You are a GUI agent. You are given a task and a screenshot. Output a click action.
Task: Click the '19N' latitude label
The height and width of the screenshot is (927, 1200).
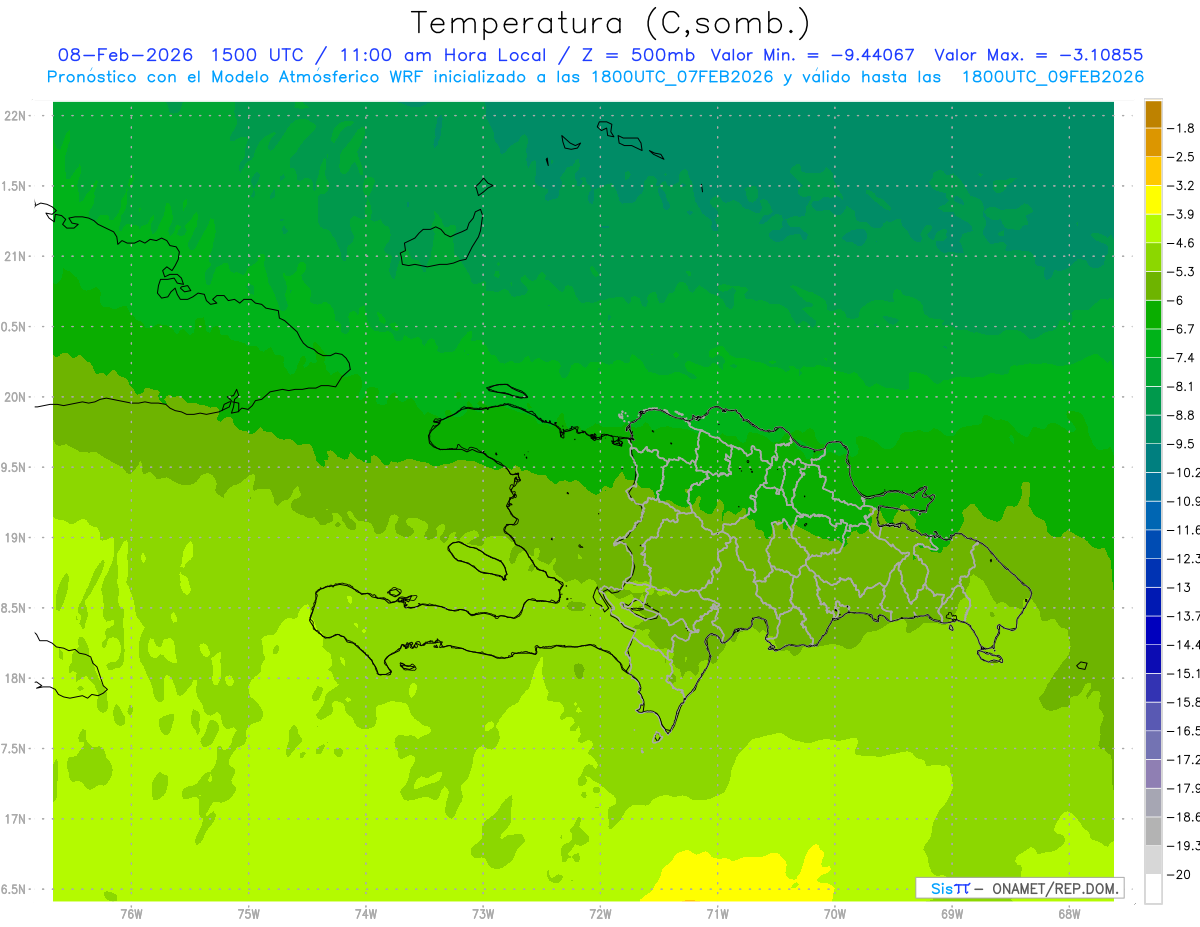click(16, 537)
